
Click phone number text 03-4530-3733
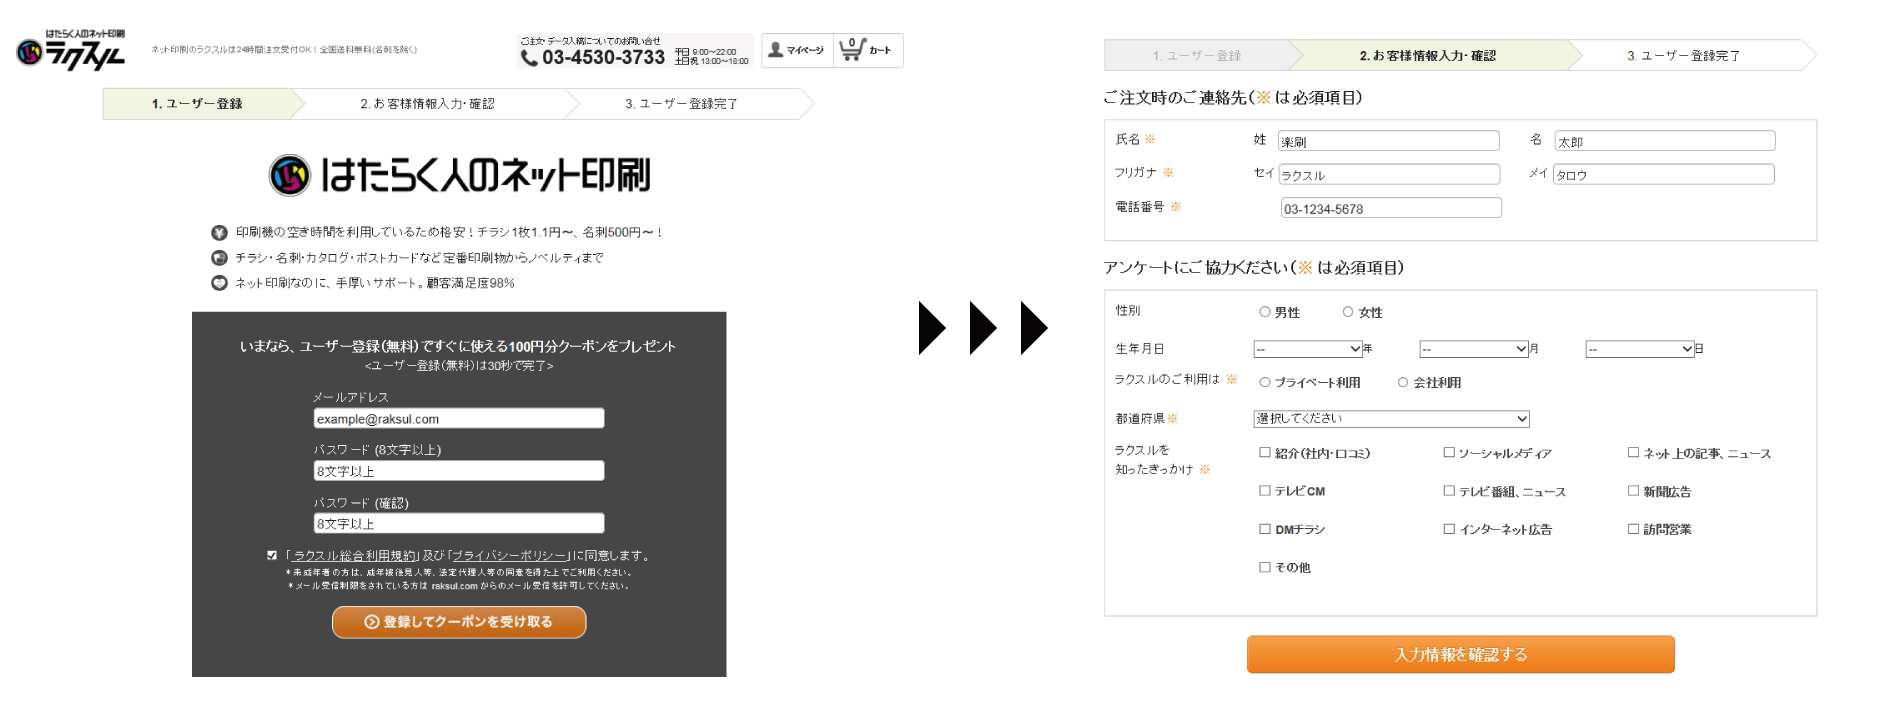tap(604, 58)
